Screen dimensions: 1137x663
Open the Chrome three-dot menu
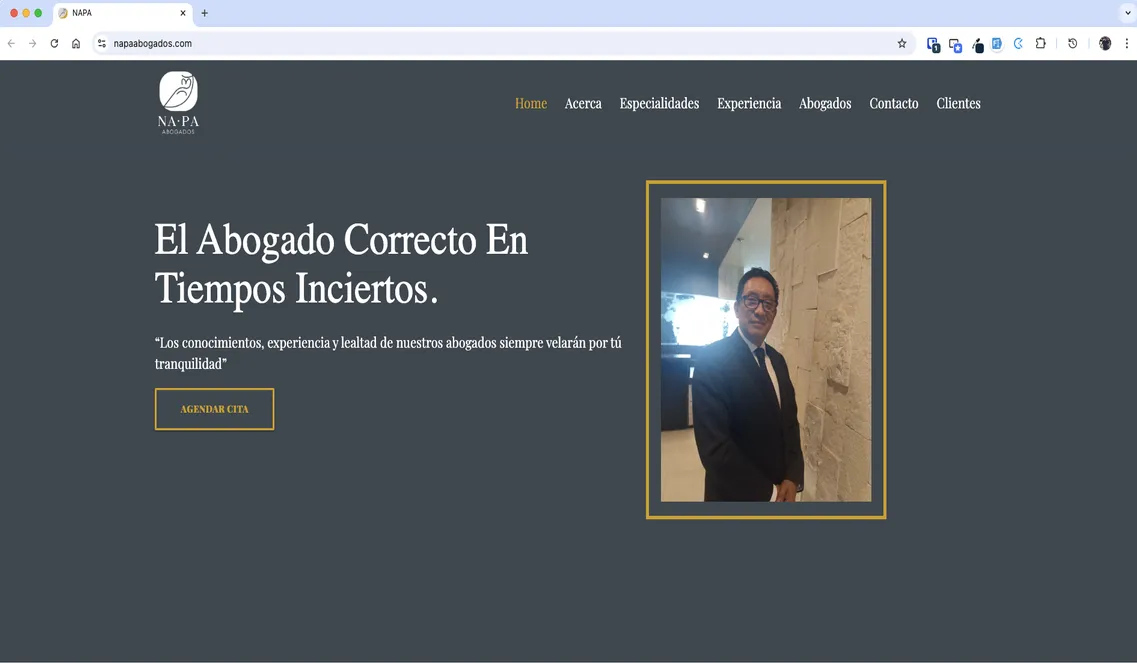click(1127, 44)
